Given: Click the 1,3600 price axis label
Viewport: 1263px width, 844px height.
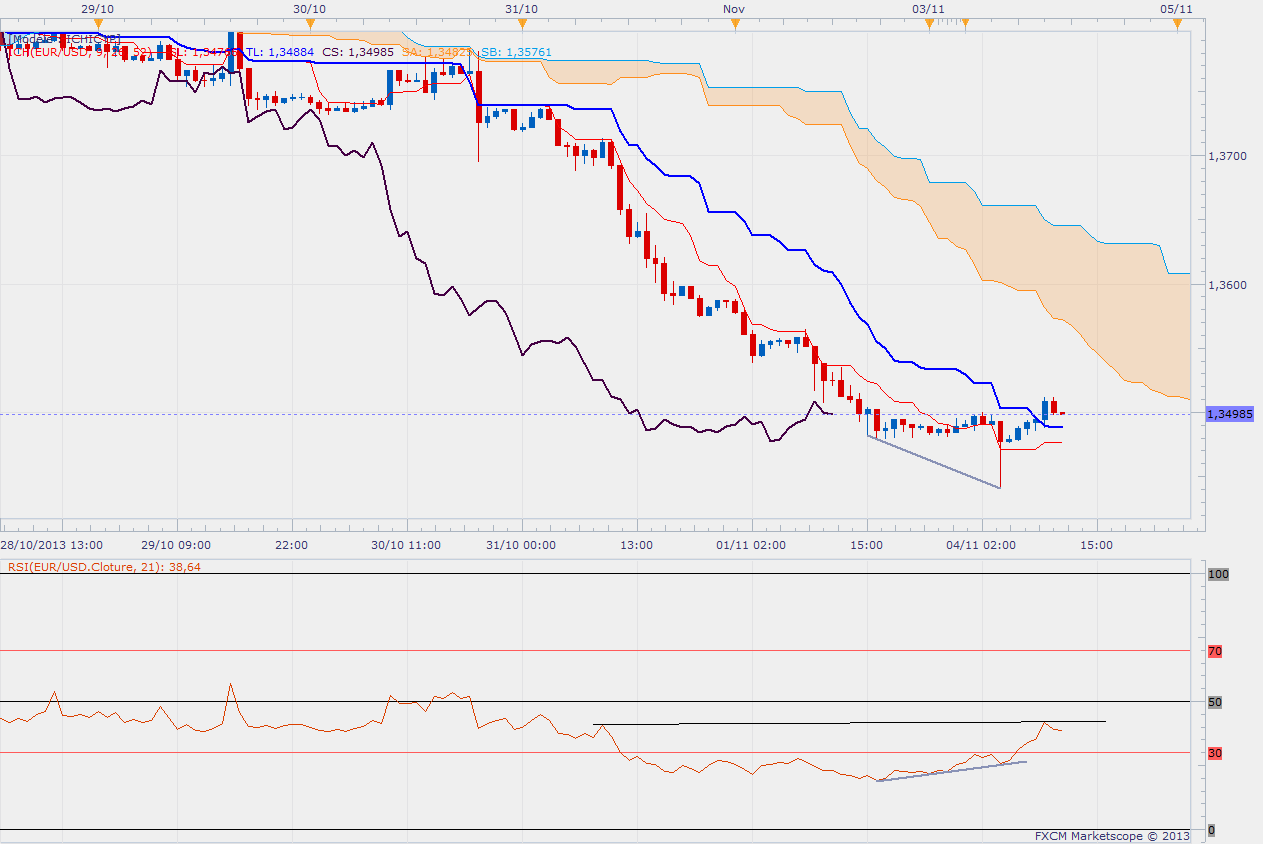Looking at the screenshot, I should 1227,286.
